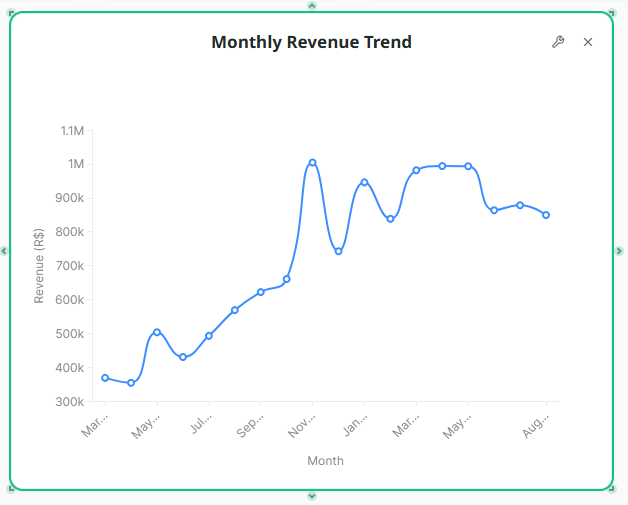Click the top-left corner resize handle

(x=11, y=13)
